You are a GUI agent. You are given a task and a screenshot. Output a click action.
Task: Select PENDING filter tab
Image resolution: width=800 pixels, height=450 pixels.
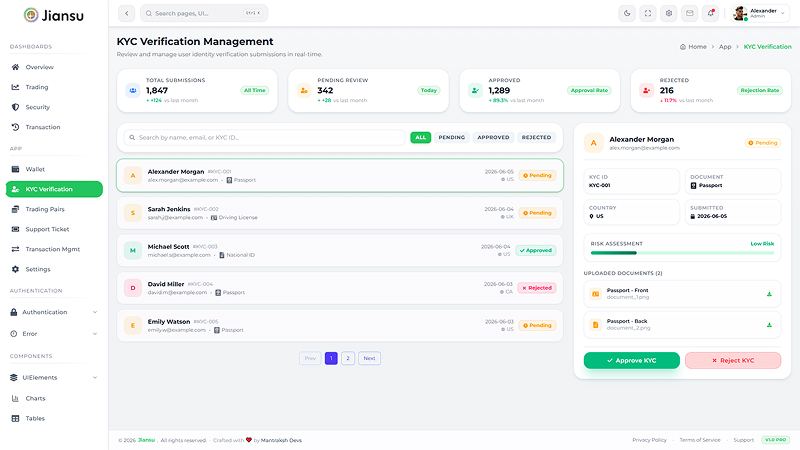point(452,137)
